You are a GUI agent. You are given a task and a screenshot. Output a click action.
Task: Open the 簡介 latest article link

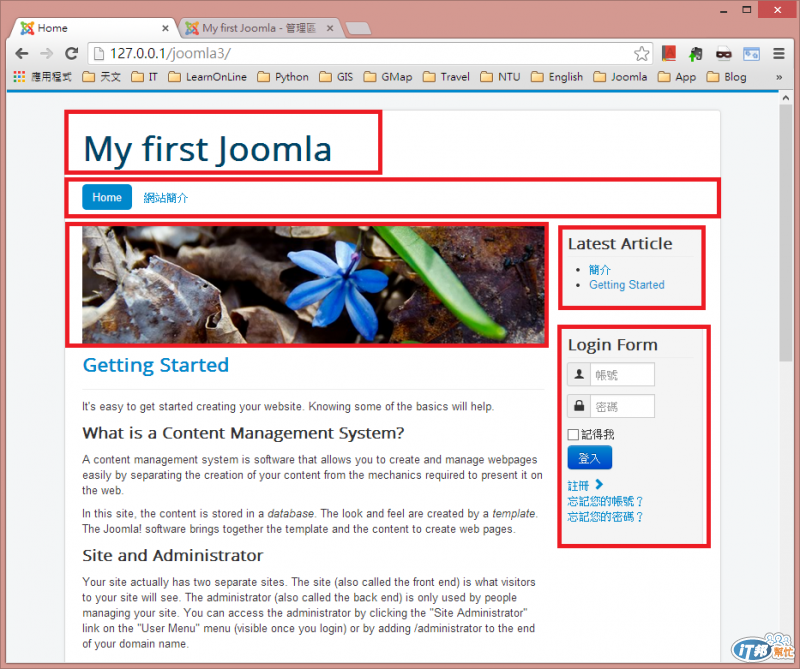599,269
